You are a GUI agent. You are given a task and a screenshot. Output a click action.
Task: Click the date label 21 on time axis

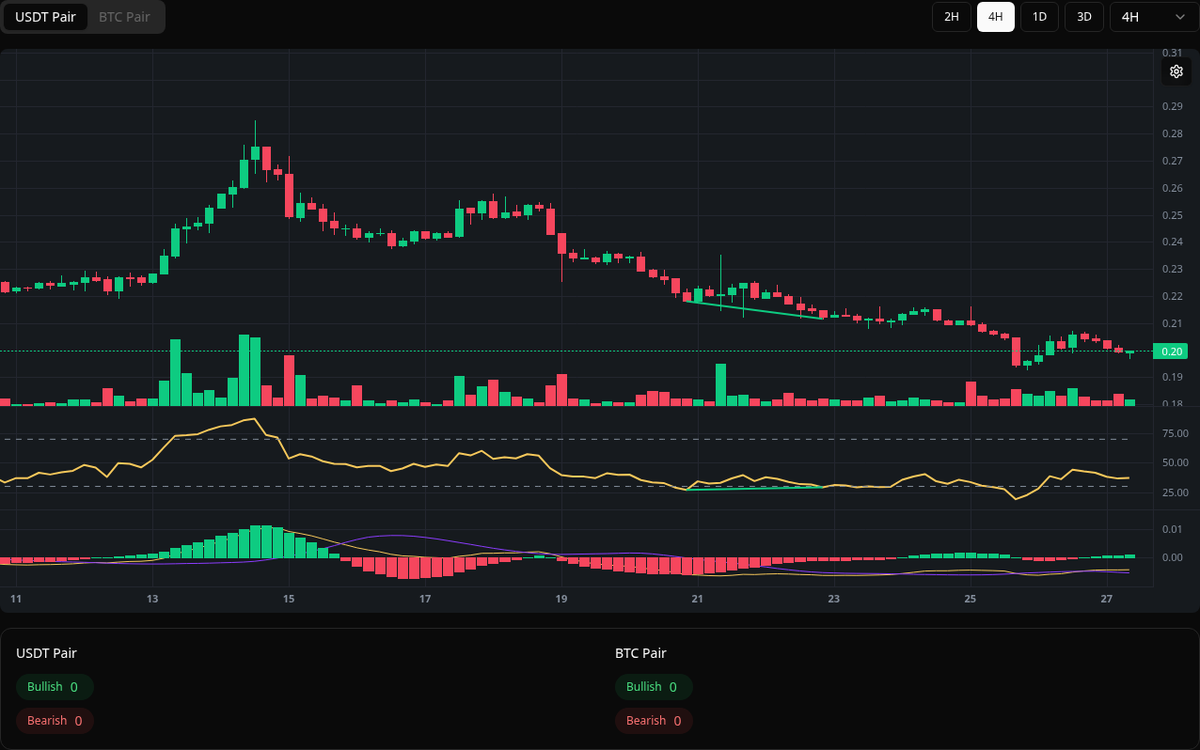coord(697,598)
